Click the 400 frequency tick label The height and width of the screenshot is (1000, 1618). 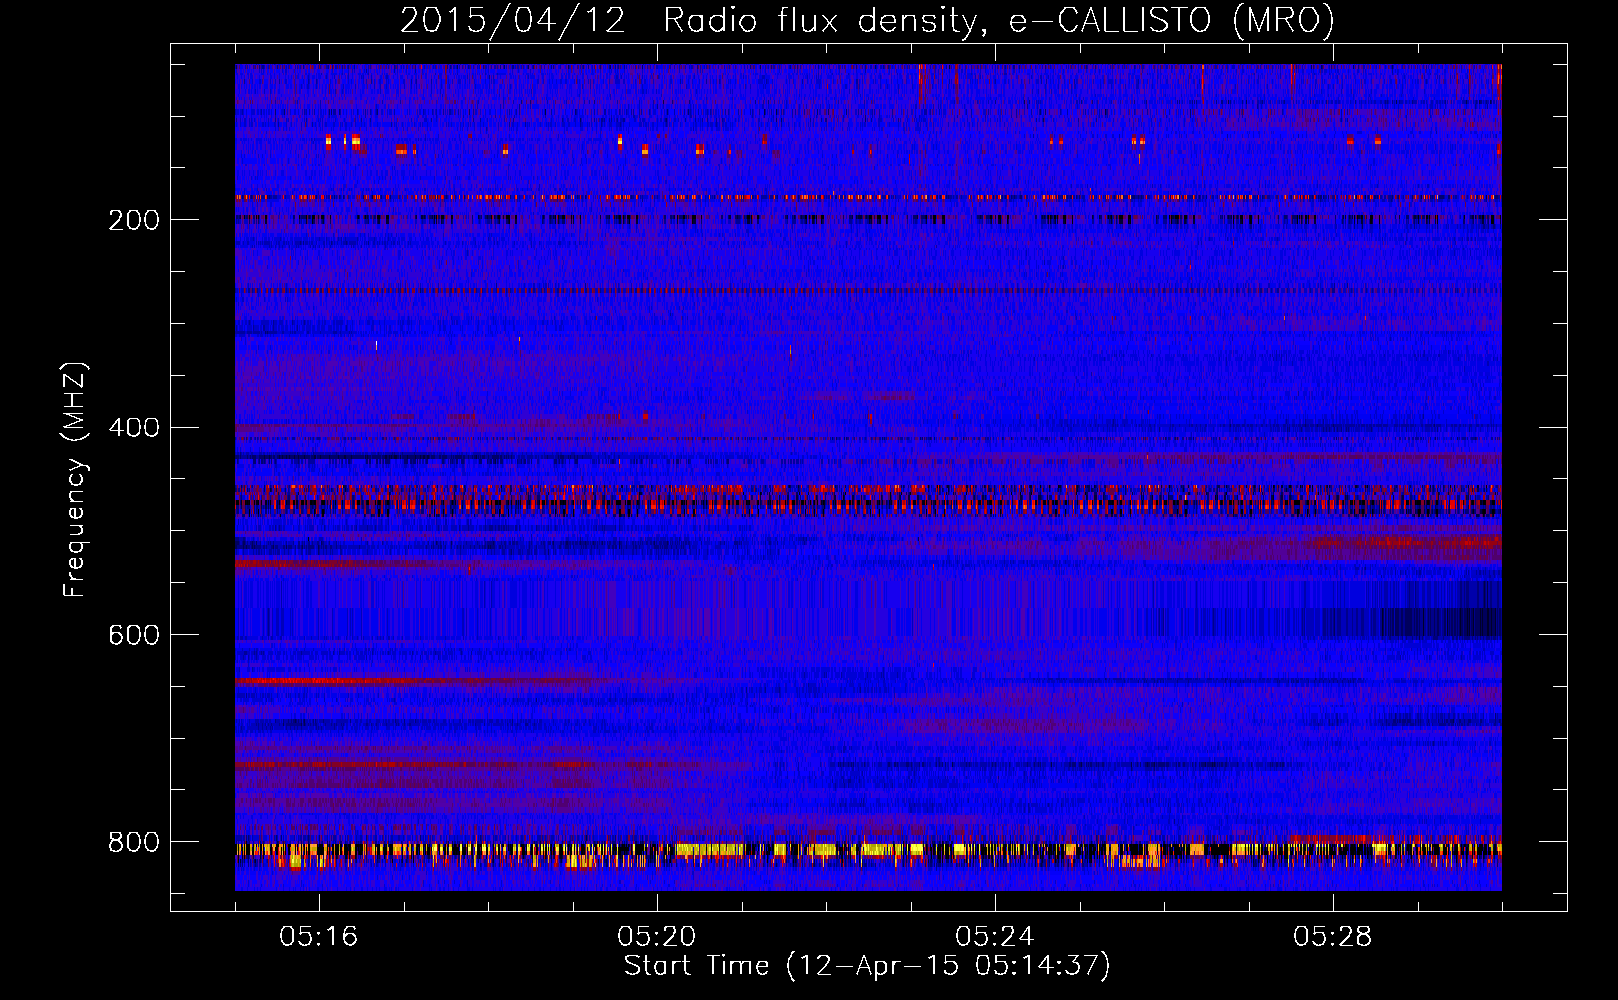134,428
